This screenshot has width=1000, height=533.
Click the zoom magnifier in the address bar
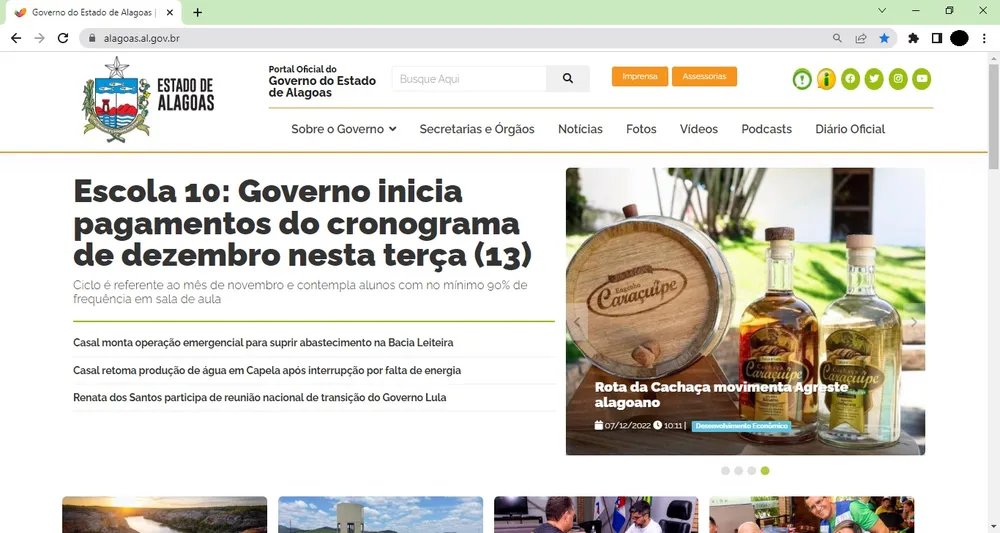(x=837, y=38)
